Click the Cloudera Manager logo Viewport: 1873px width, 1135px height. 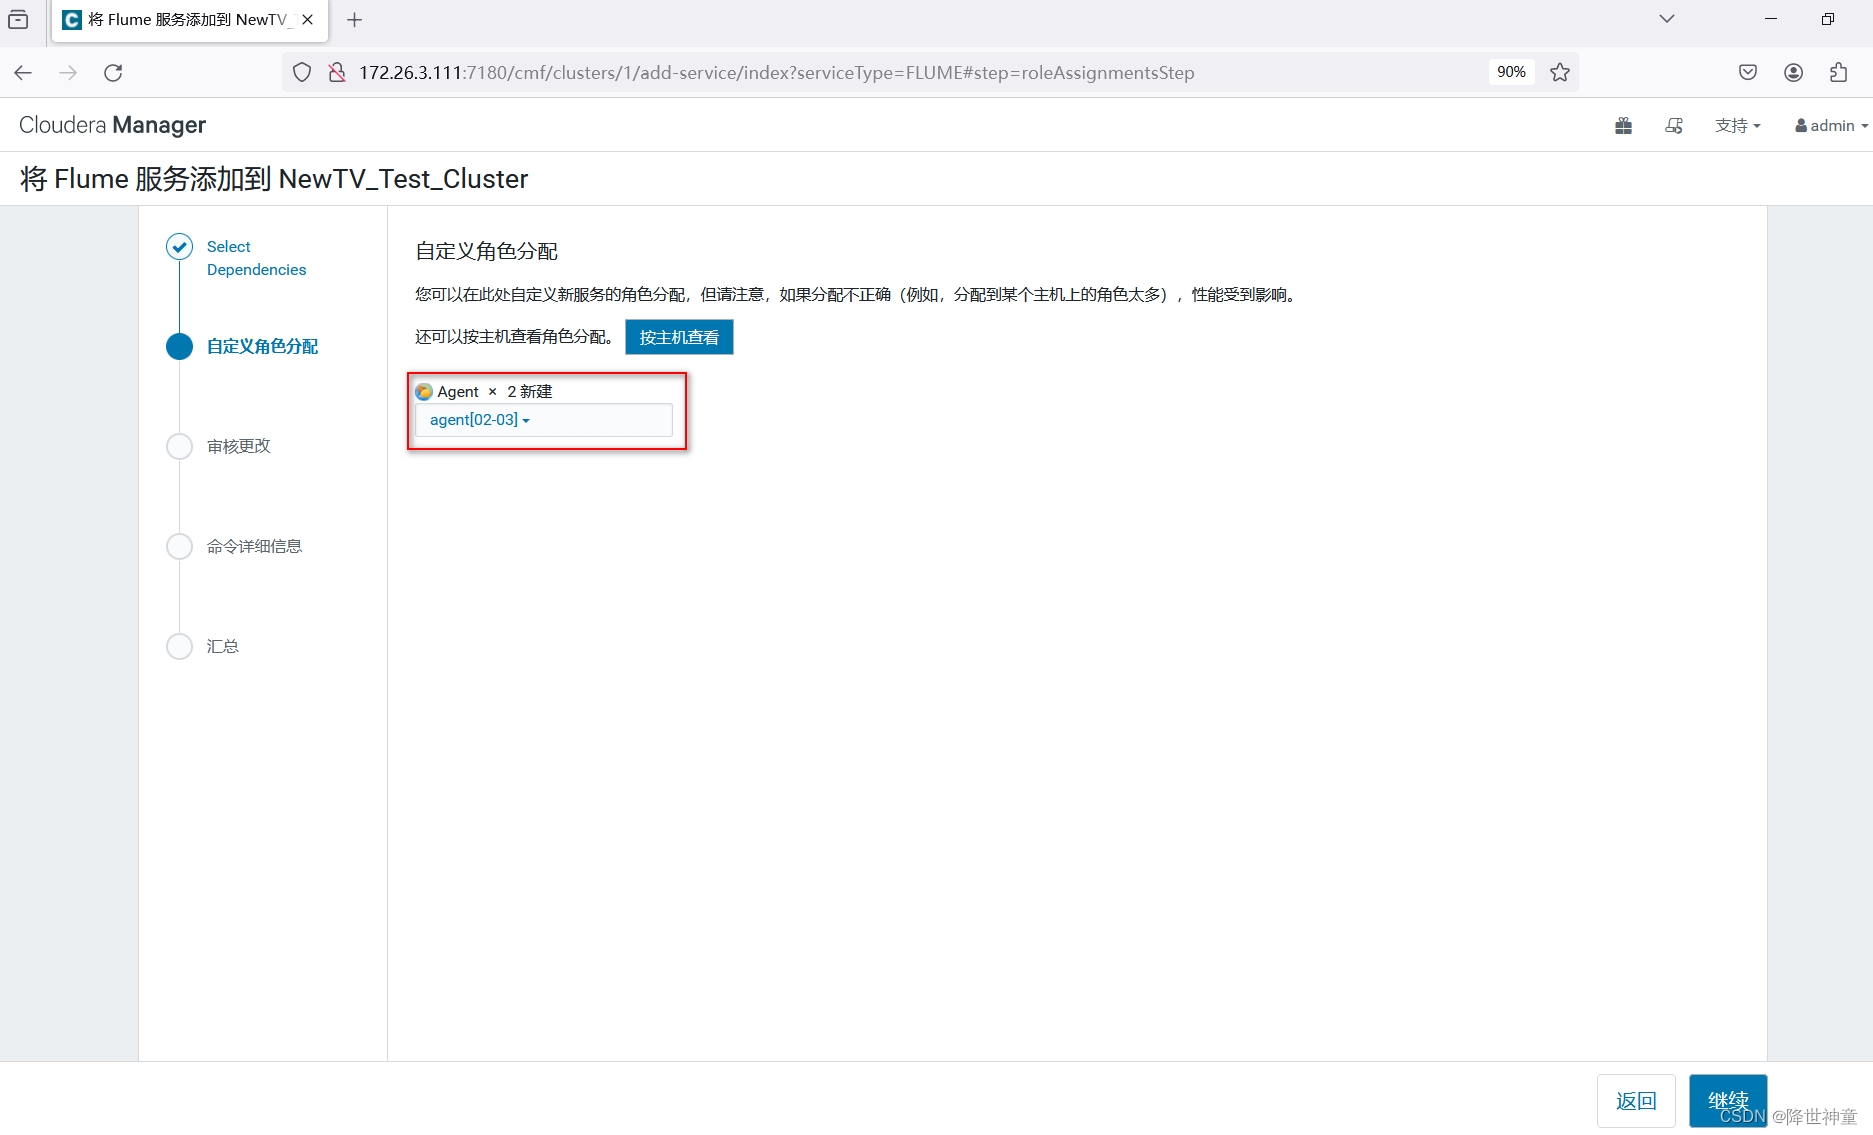112,125
